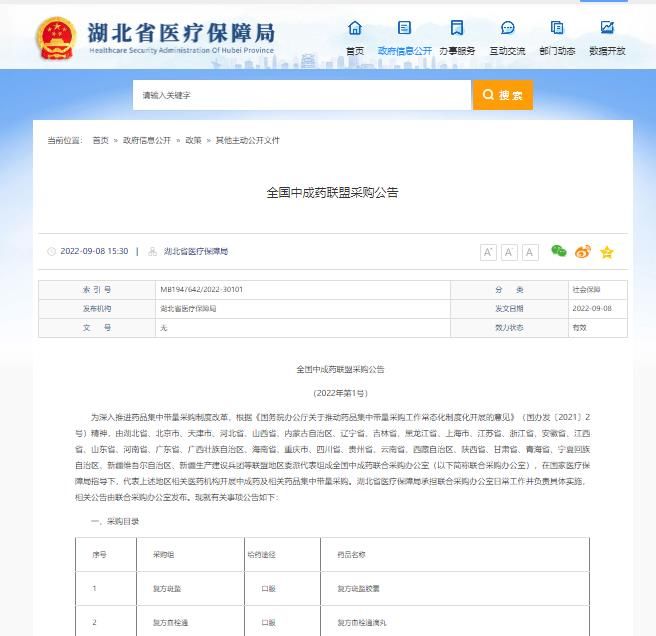Decrease font size with small A button
The image size is (656, 636).
530,252
